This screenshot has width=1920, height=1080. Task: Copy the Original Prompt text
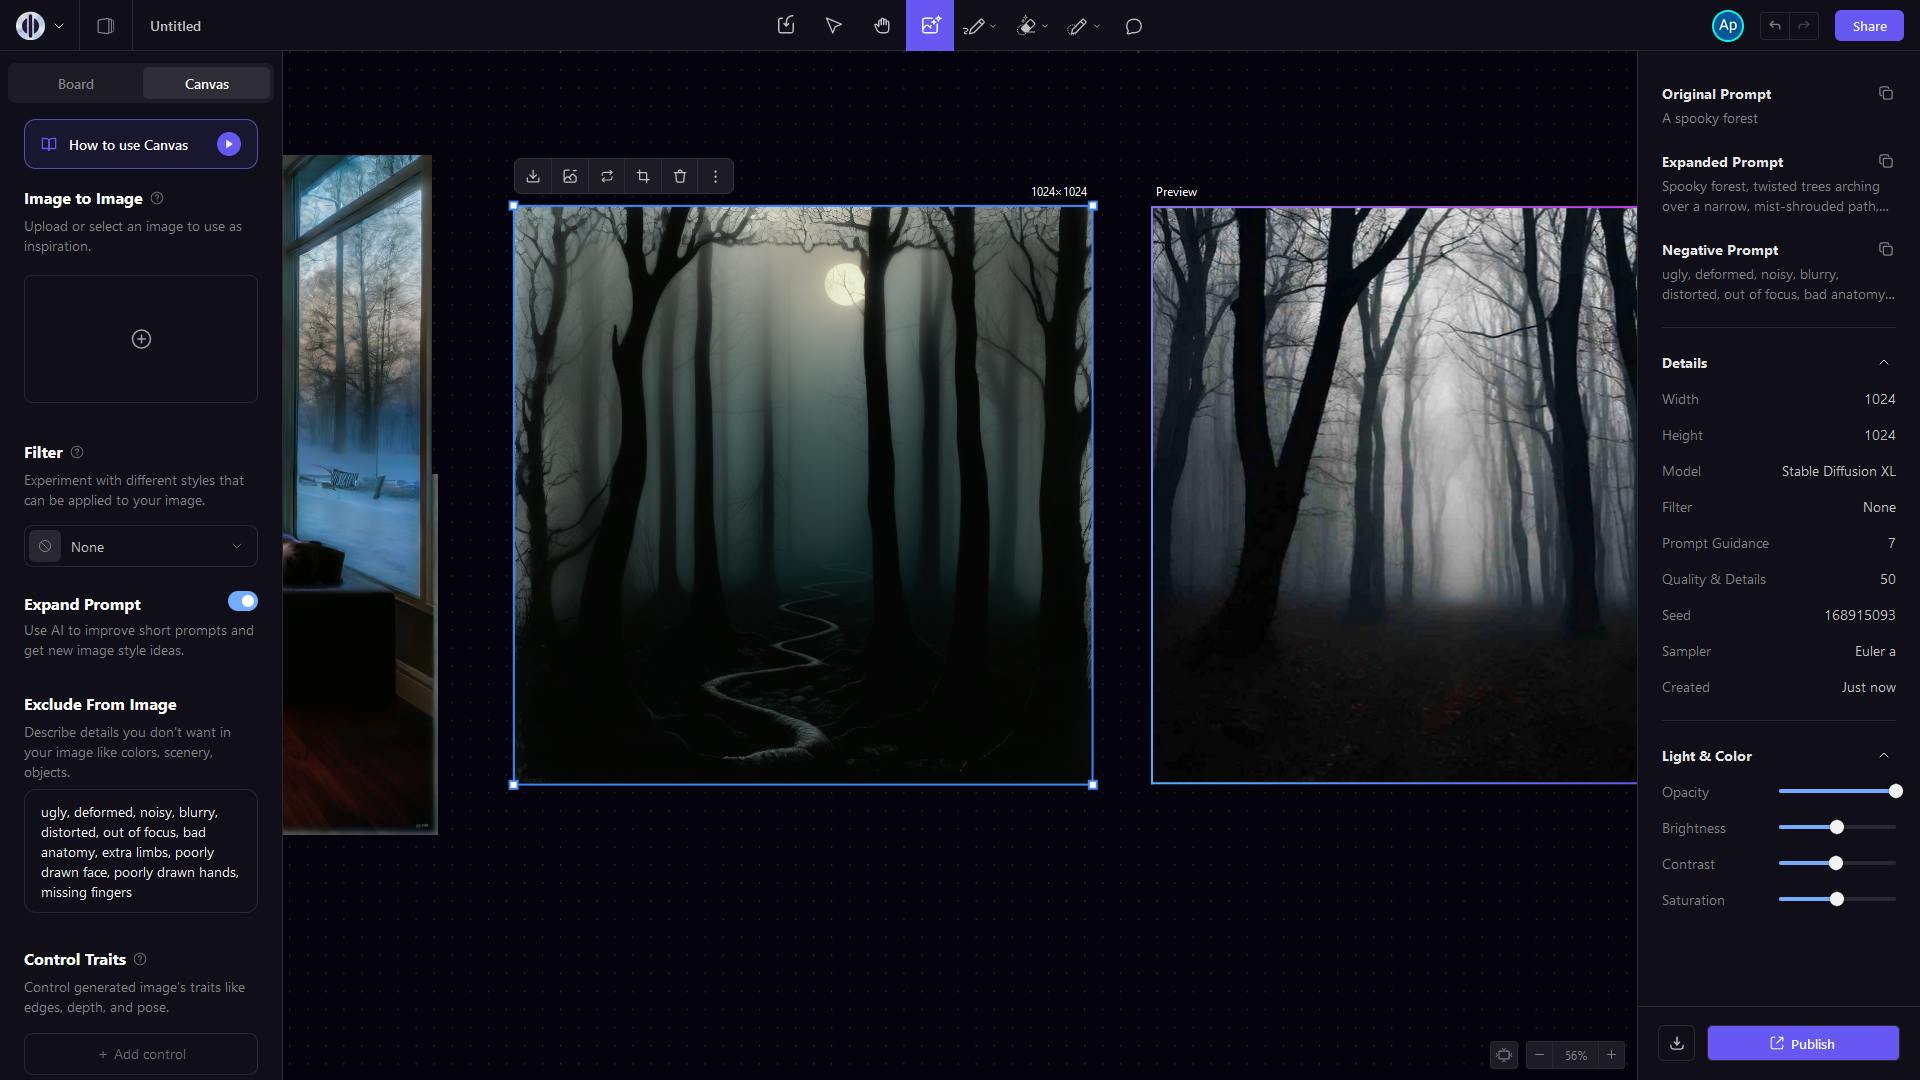click(x=1886, y=93)
